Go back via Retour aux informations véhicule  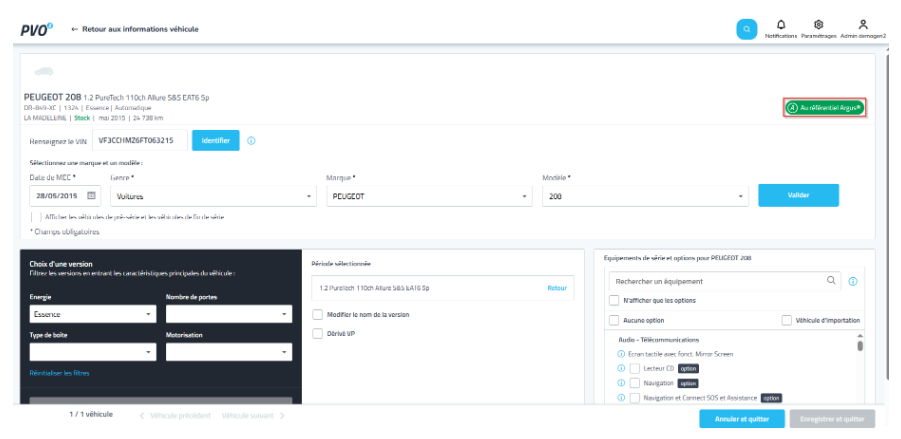point(135,29)
